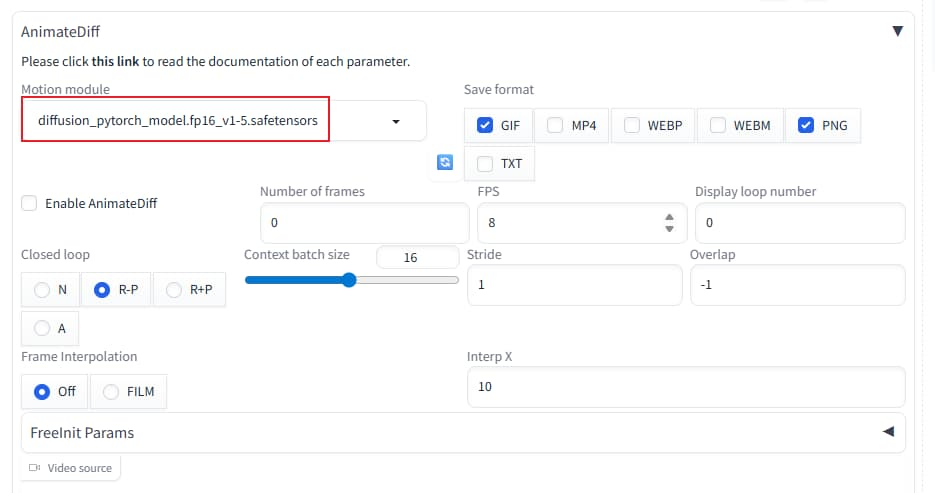Click the Number of frames field
The image size is (935, 493).
pos(363,222)
